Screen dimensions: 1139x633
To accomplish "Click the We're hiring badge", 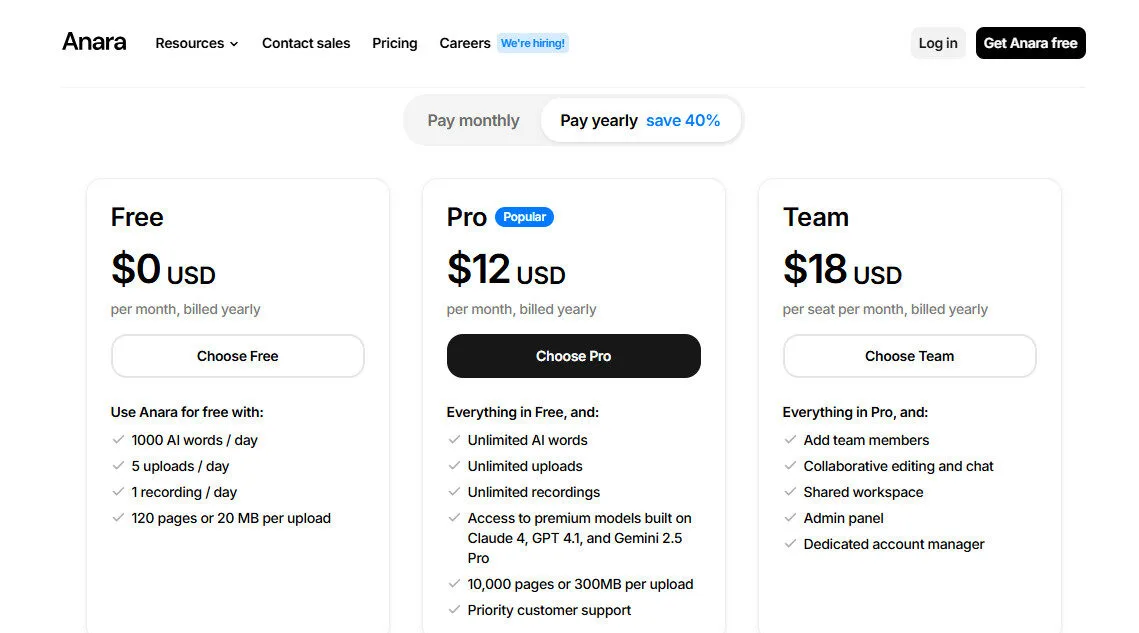I will pyautogui.click(x=533, y=43).
